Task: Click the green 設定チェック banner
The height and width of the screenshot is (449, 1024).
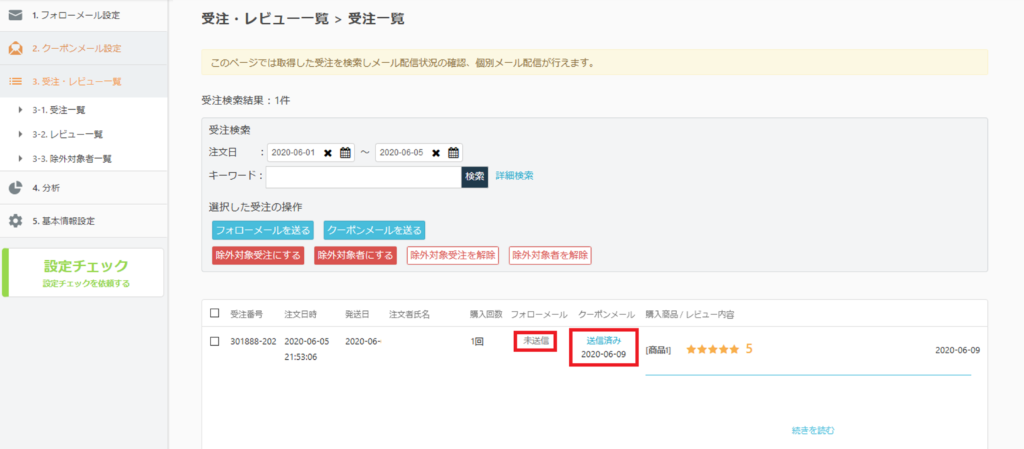Action: [85, 273]
